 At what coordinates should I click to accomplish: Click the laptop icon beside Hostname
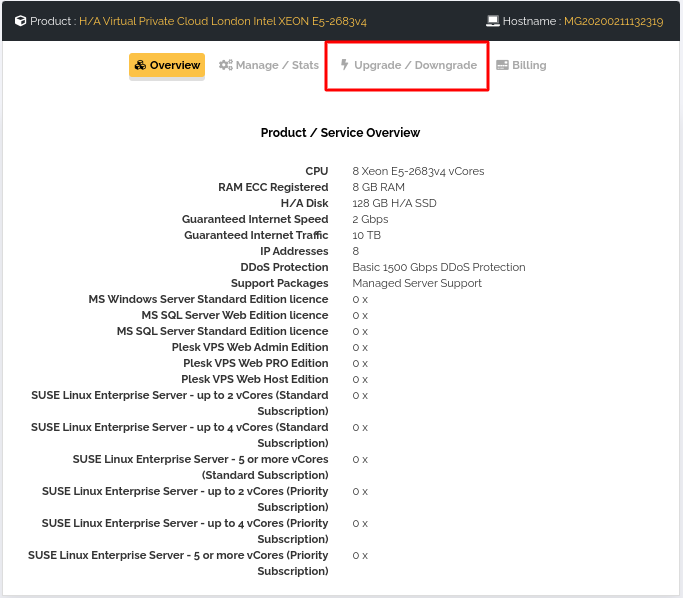tap(493, 21)
